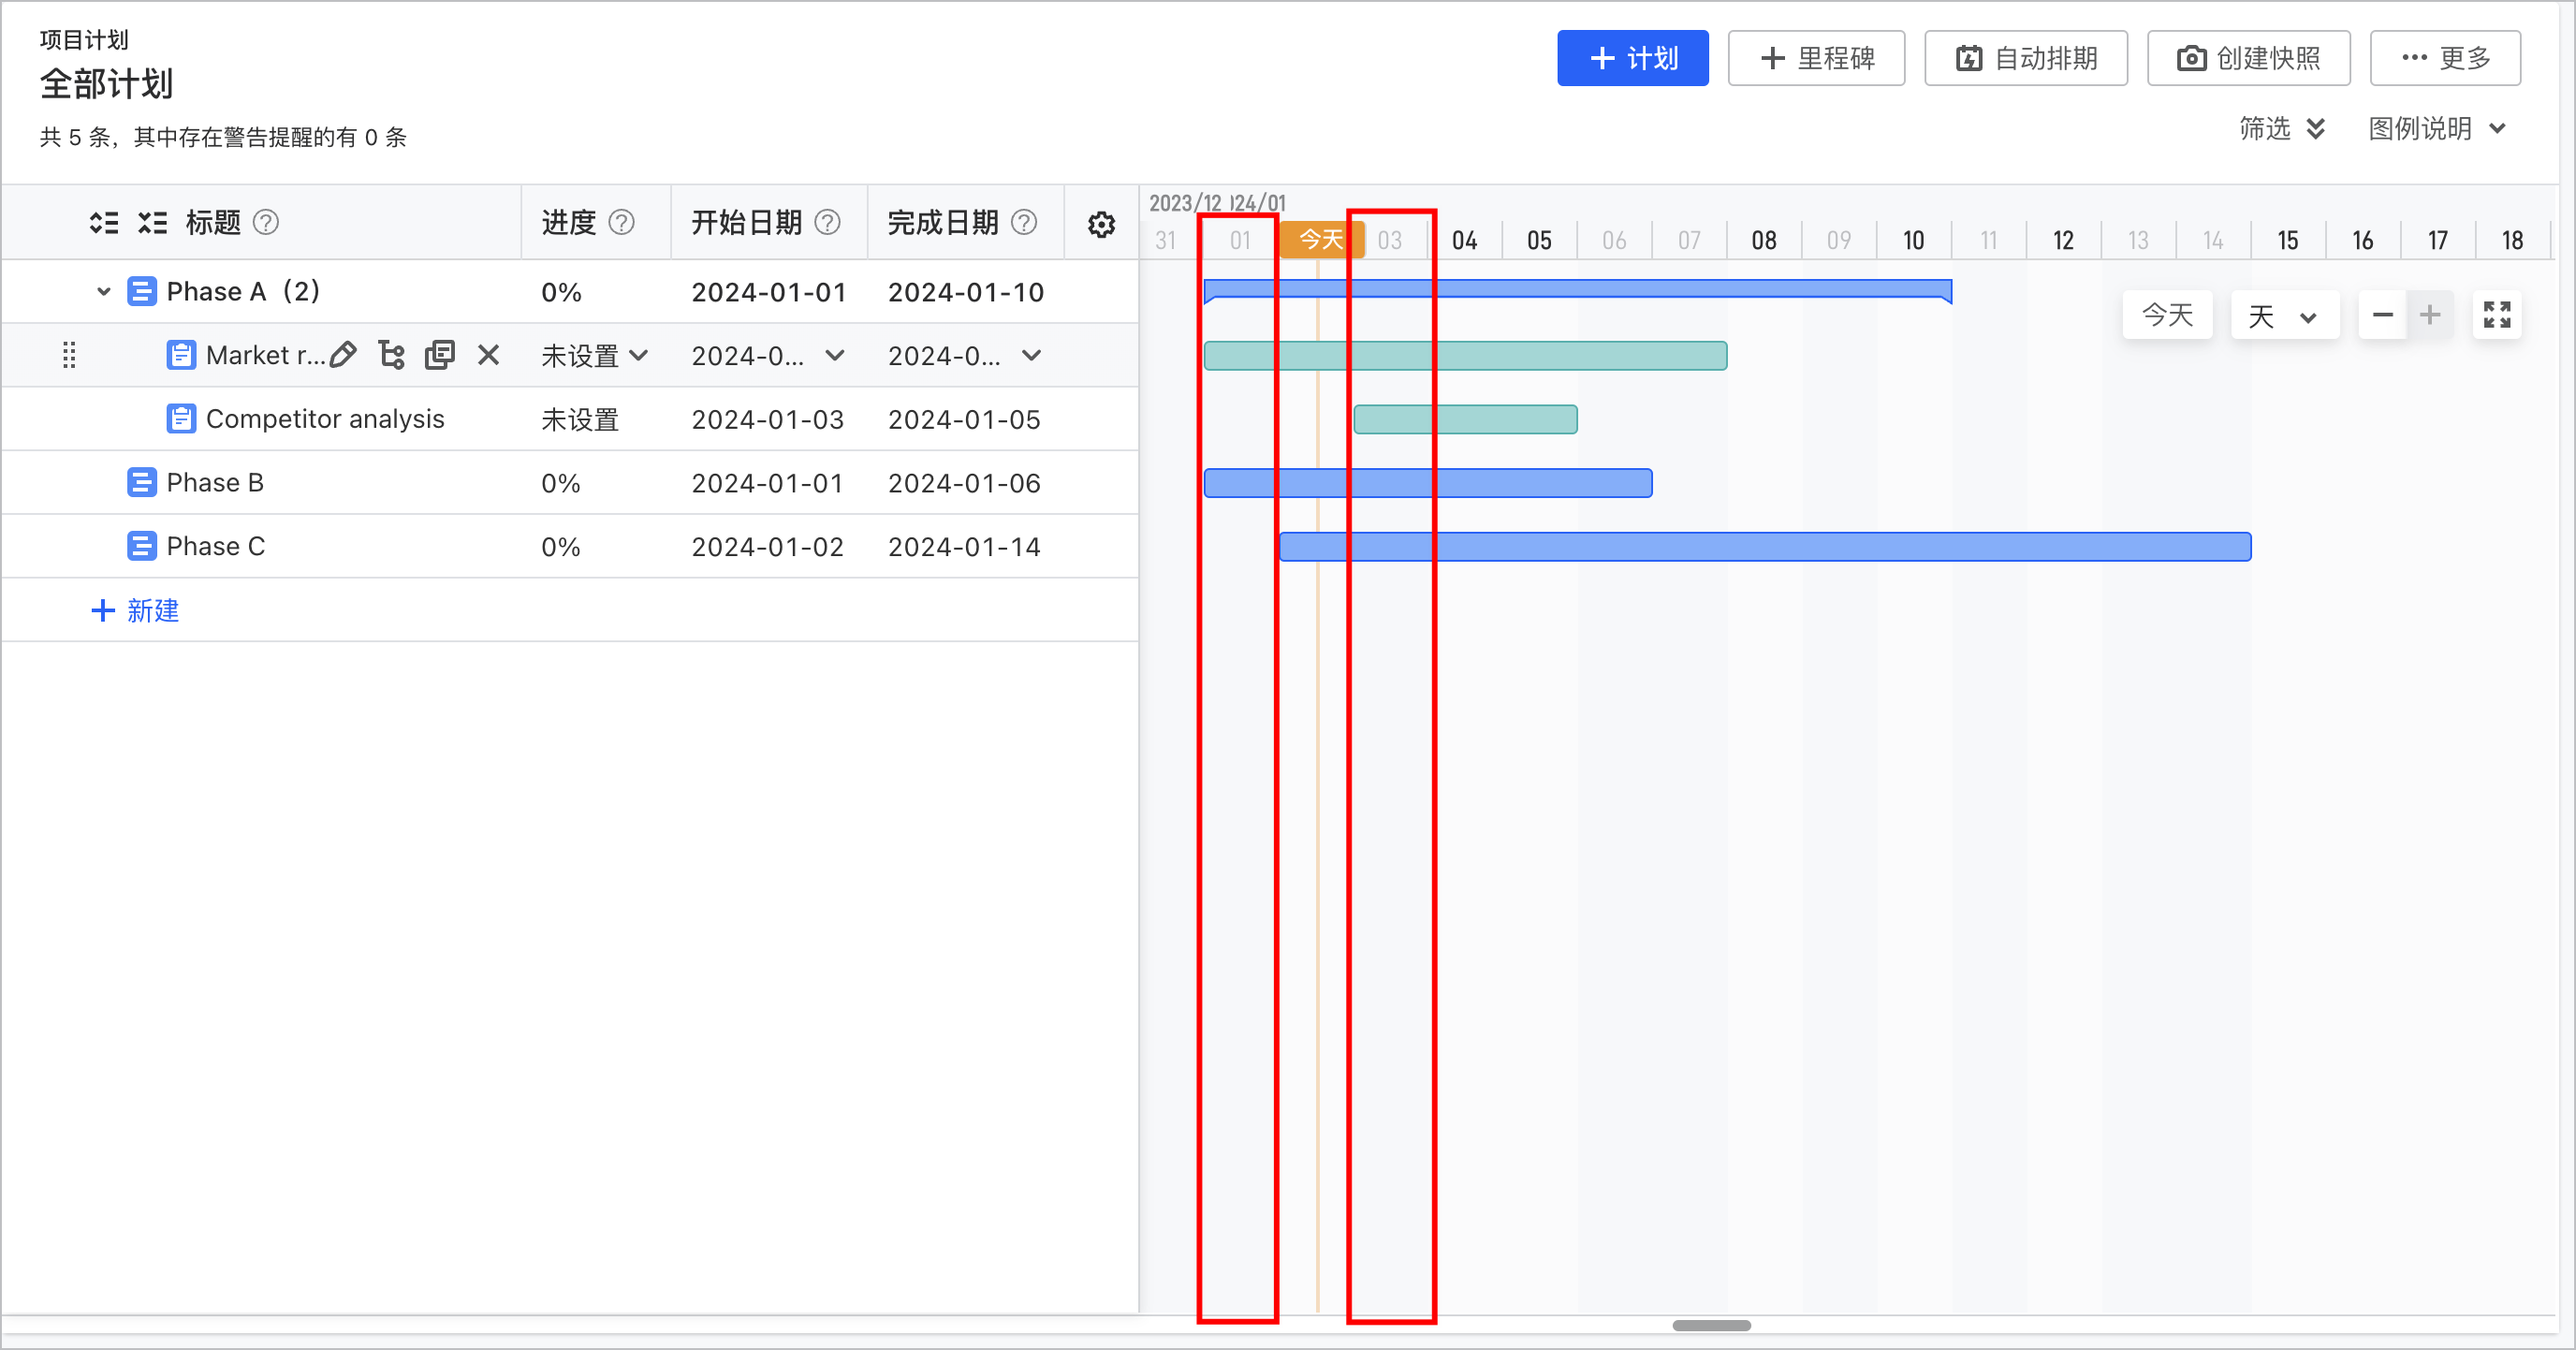Zoom out the Gantt timeline
The height and width of the screenshot is (1350, 2576).
(x=2383, y=315)
